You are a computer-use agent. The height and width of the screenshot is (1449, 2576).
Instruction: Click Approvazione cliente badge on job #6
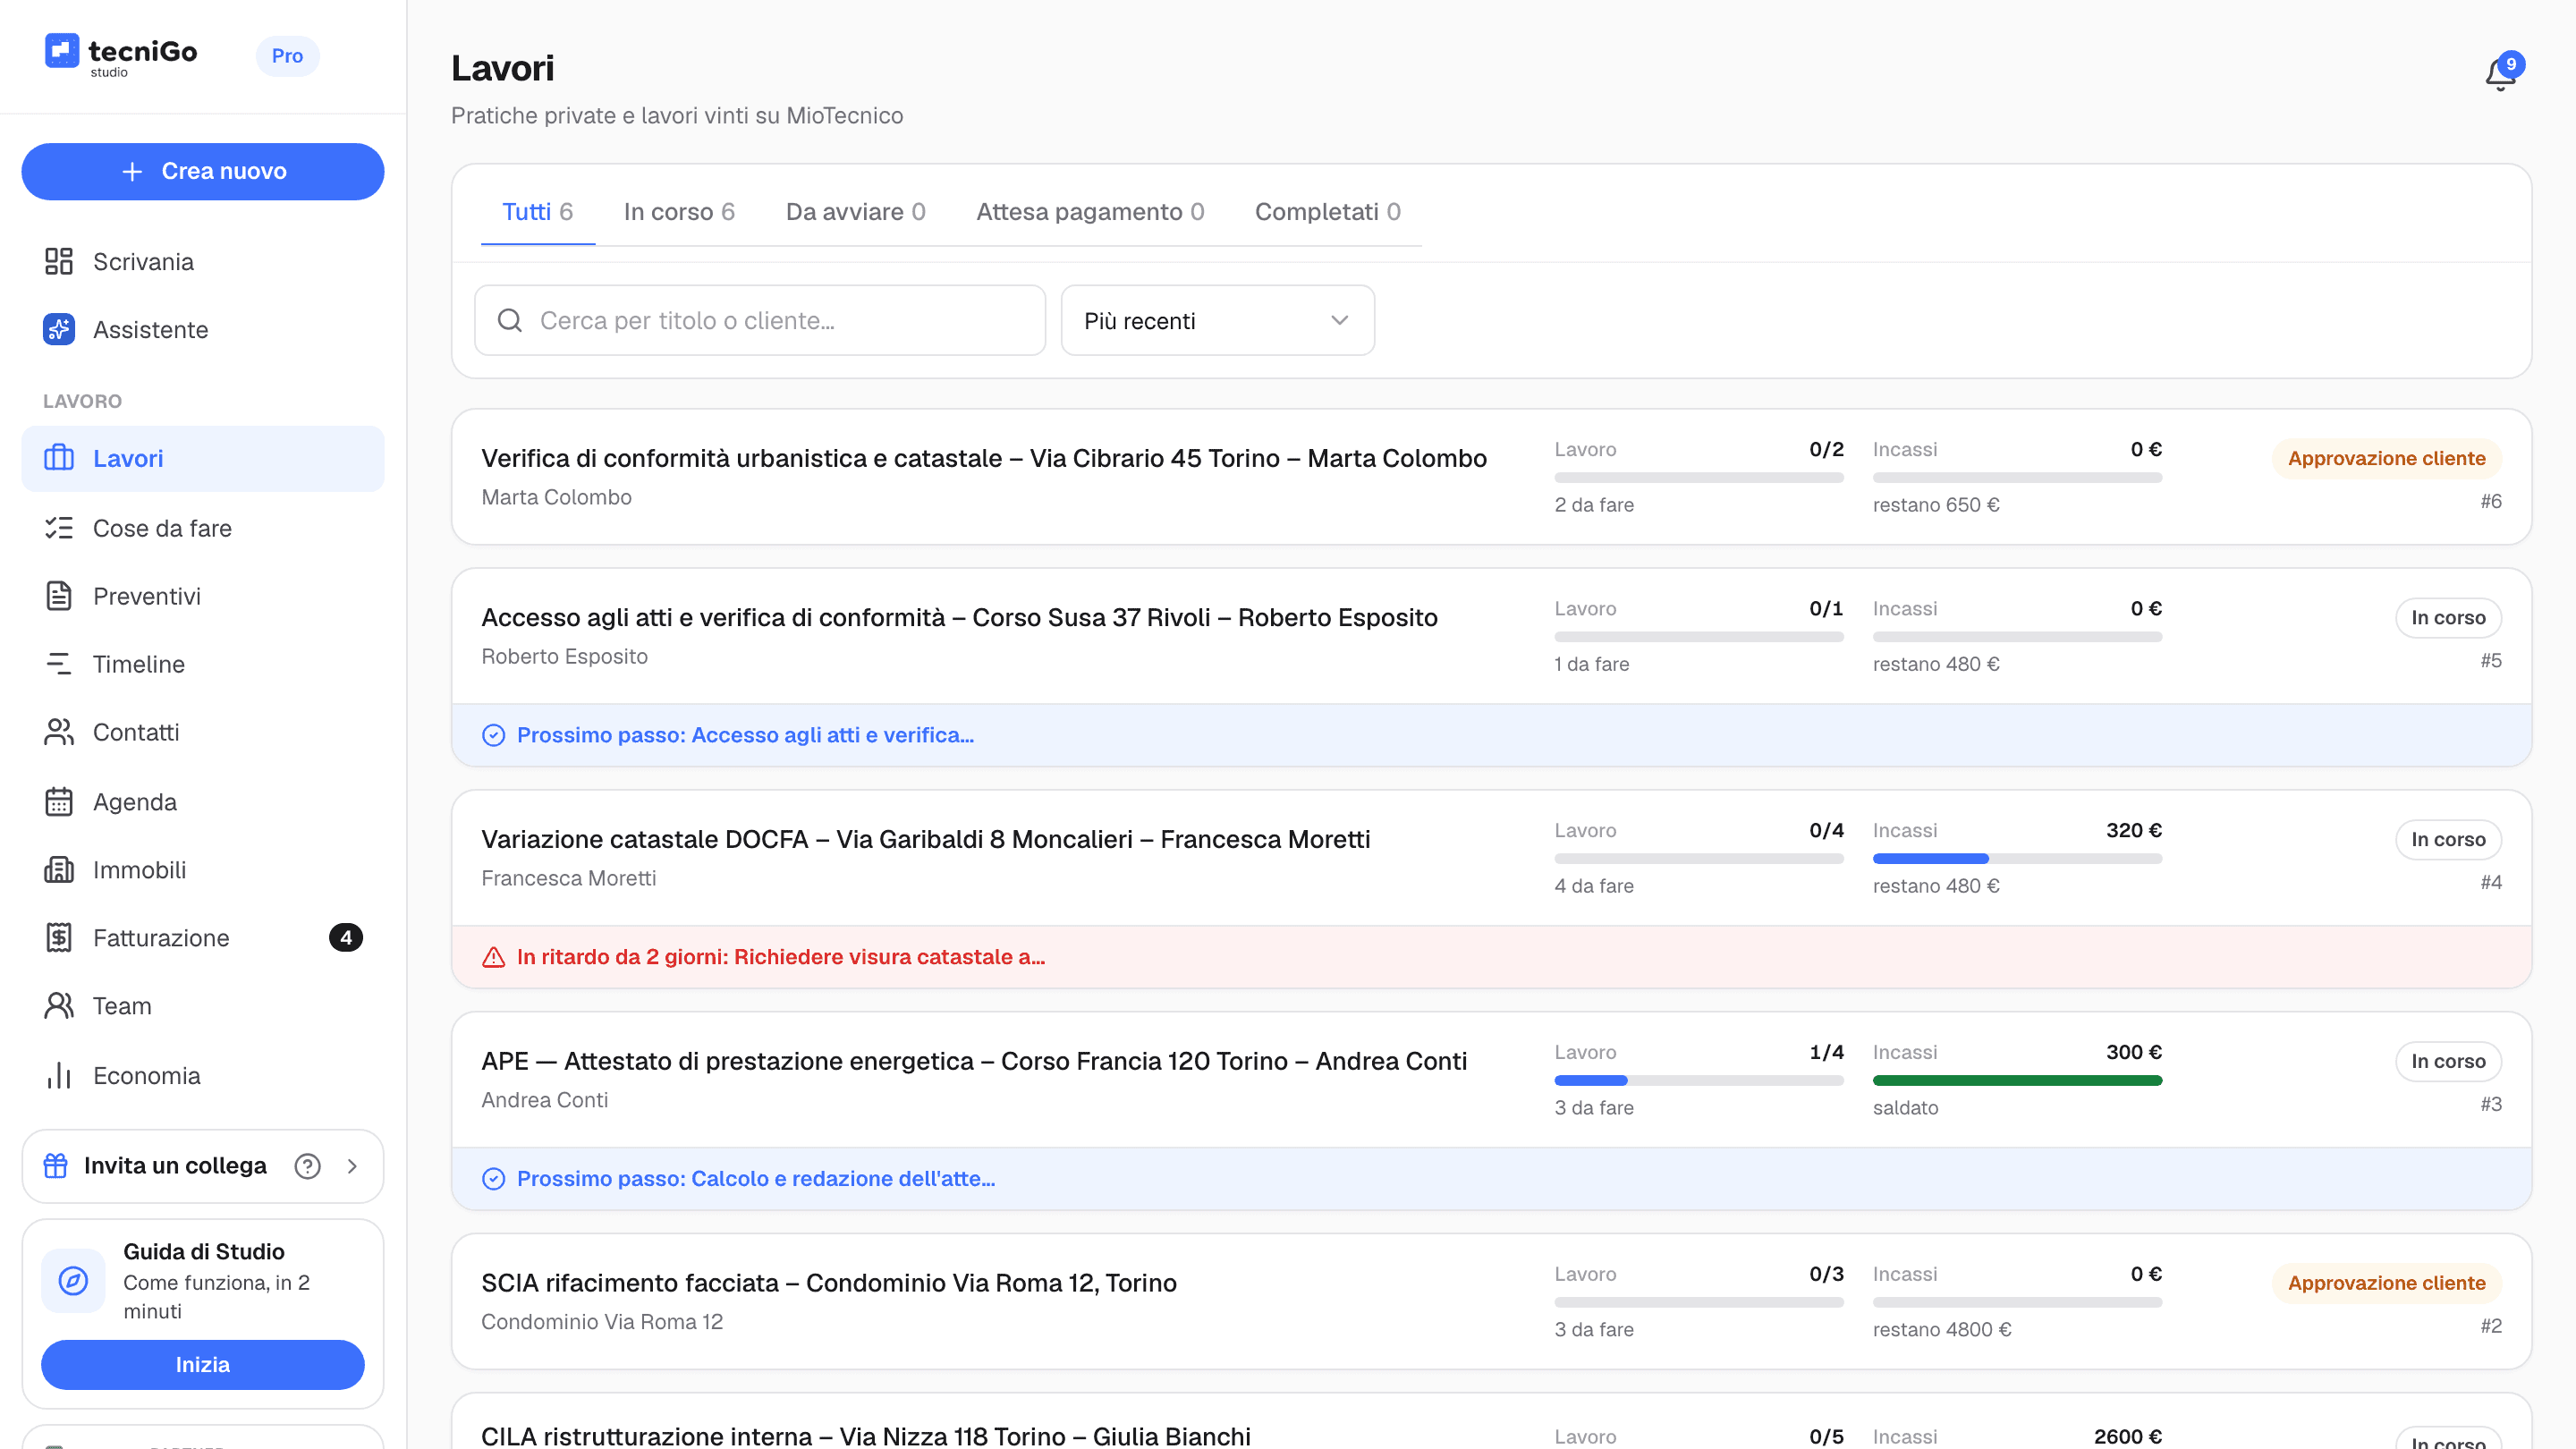pos(2386,458)
